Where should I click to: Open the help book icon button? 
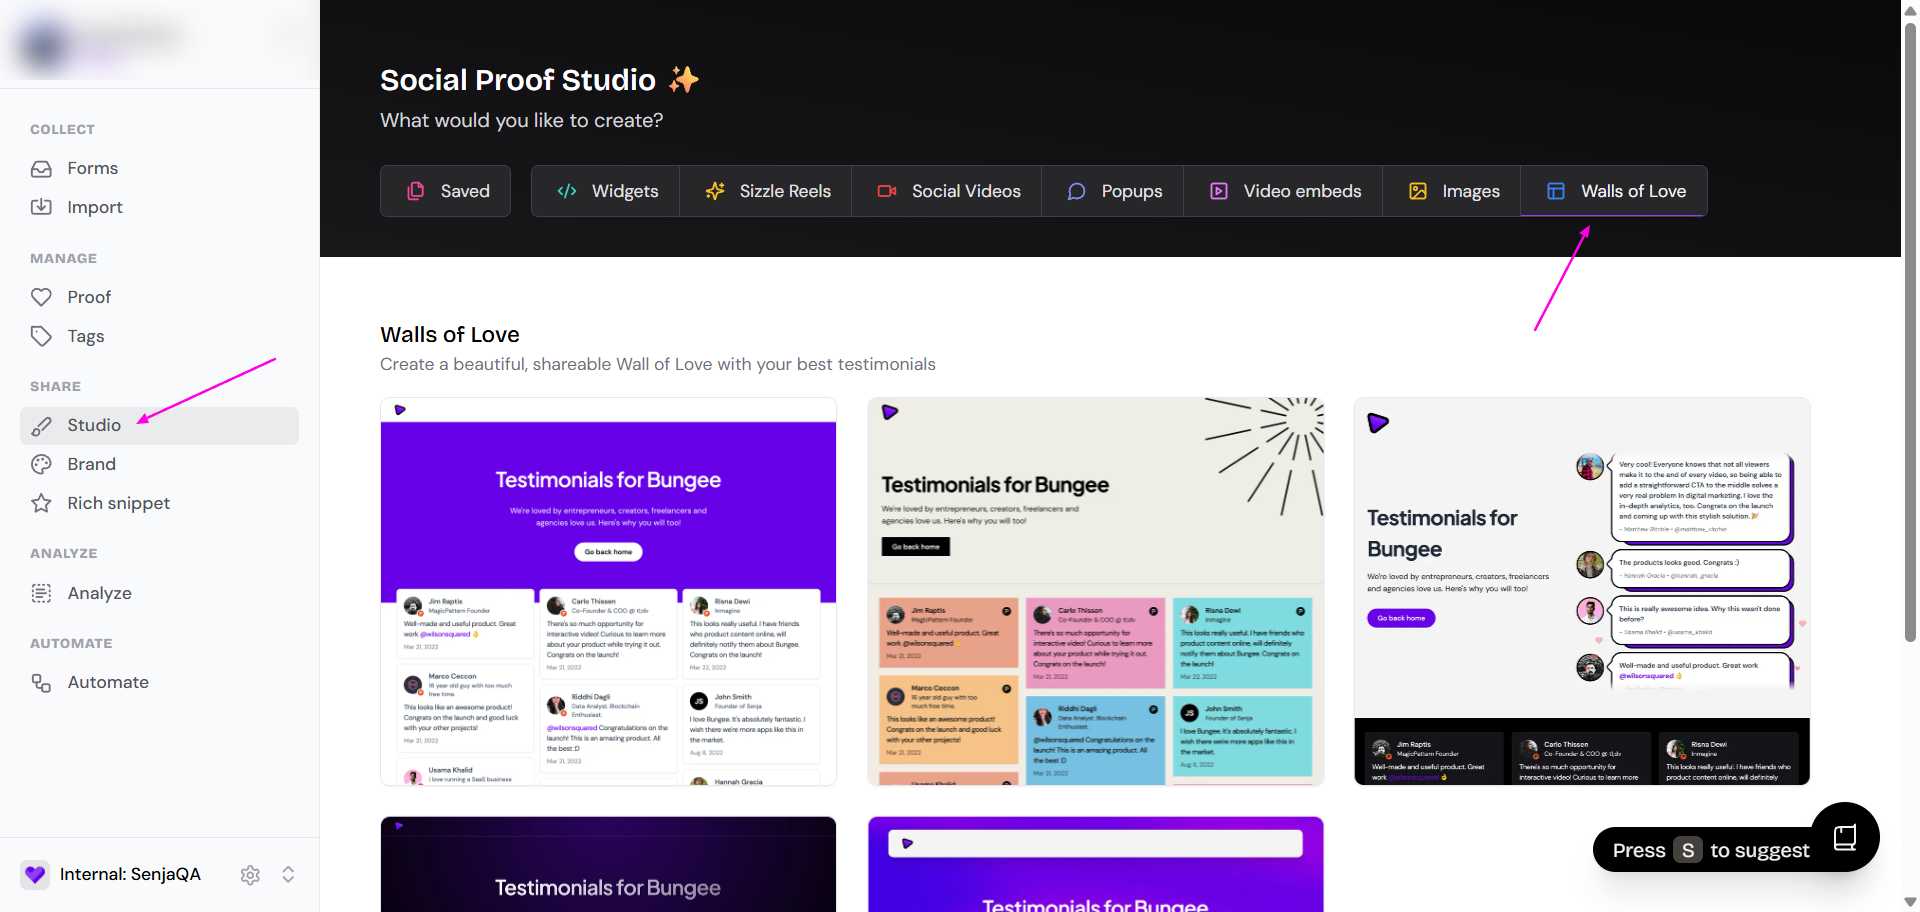(1845, 837)
